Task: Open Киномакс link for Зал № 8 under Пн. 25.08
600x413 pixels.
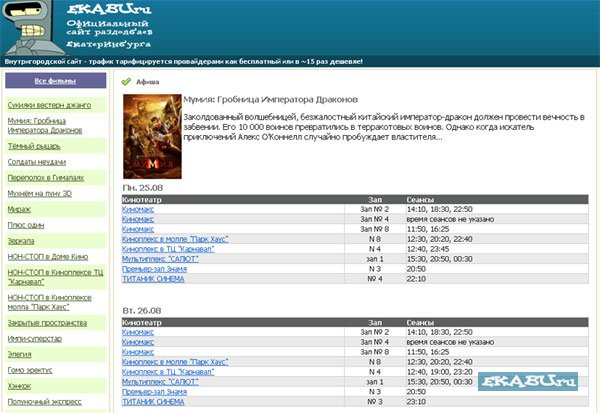Action: 138,229
